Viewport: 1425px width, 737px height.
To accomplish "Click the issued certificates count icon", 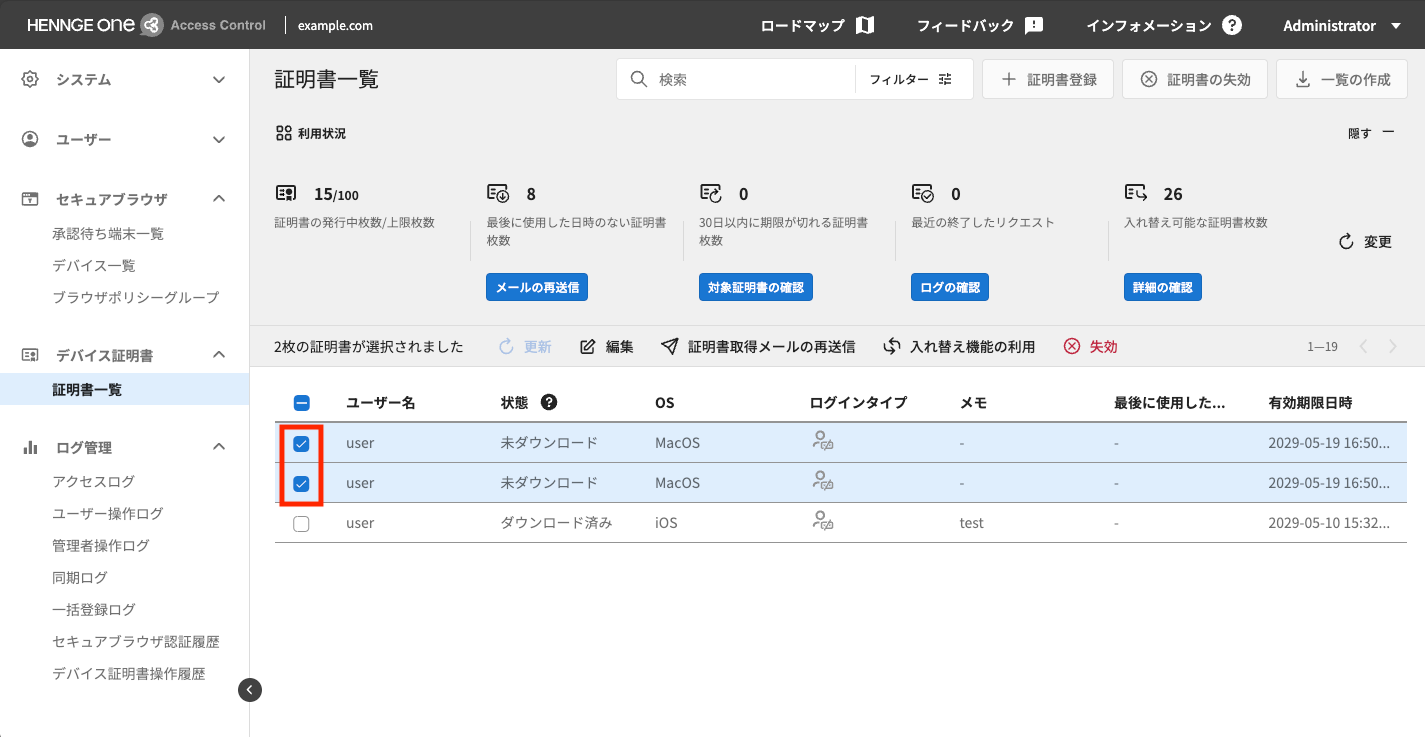I will (x=286, y=193).
